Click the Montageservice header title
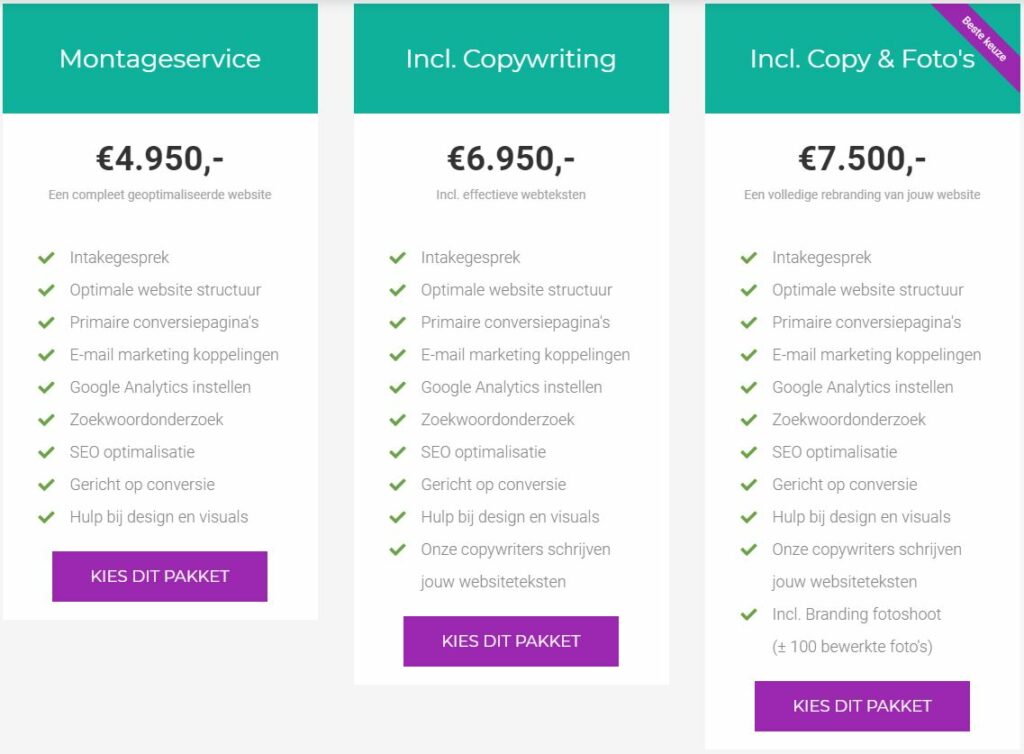This screenshot has width=1024, height=754. (160, 59)
